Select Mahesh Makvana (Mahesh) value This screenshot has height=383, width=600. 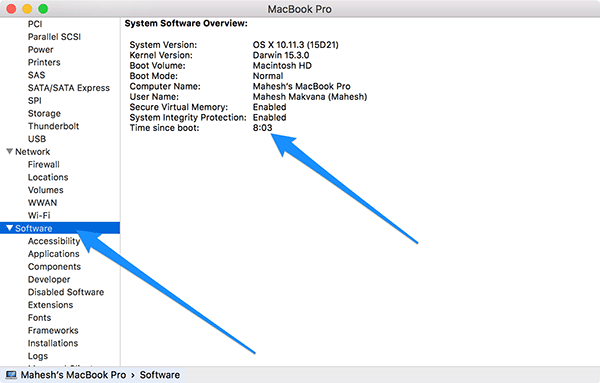[310, 96]
